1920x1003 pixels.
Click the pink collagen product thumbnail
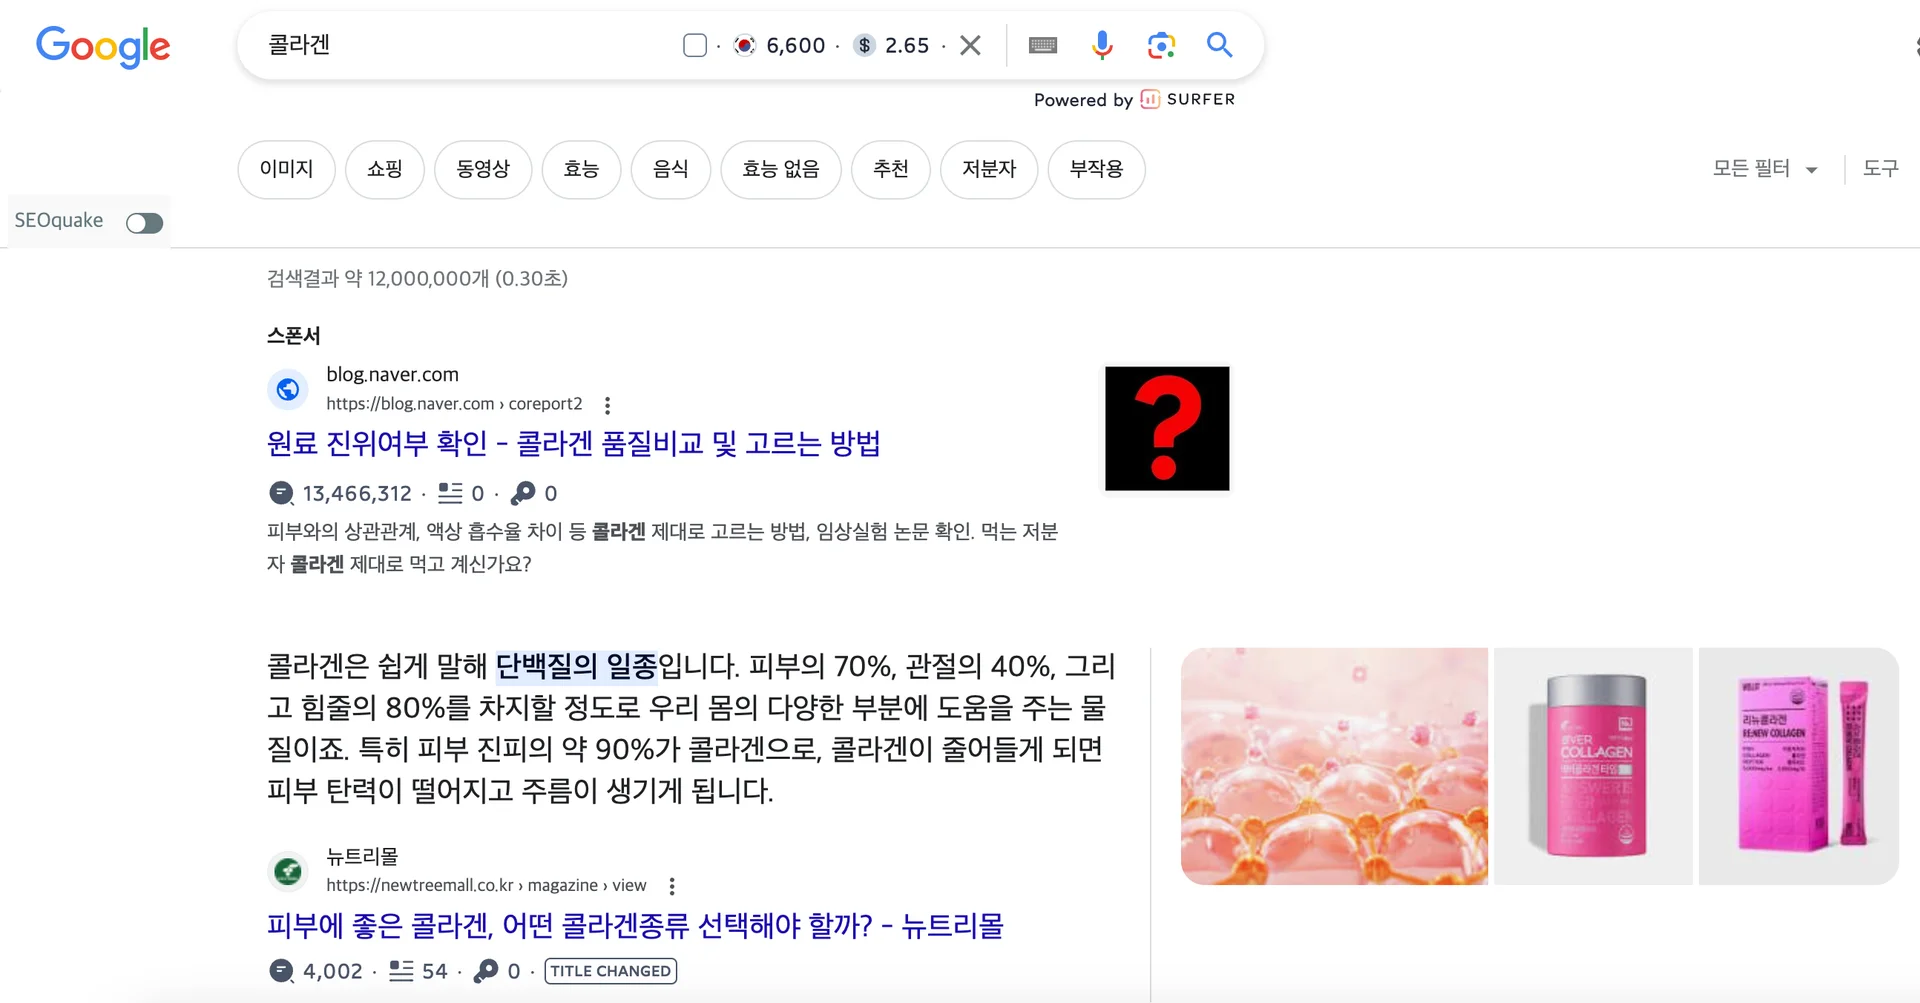pos(1592,766)
